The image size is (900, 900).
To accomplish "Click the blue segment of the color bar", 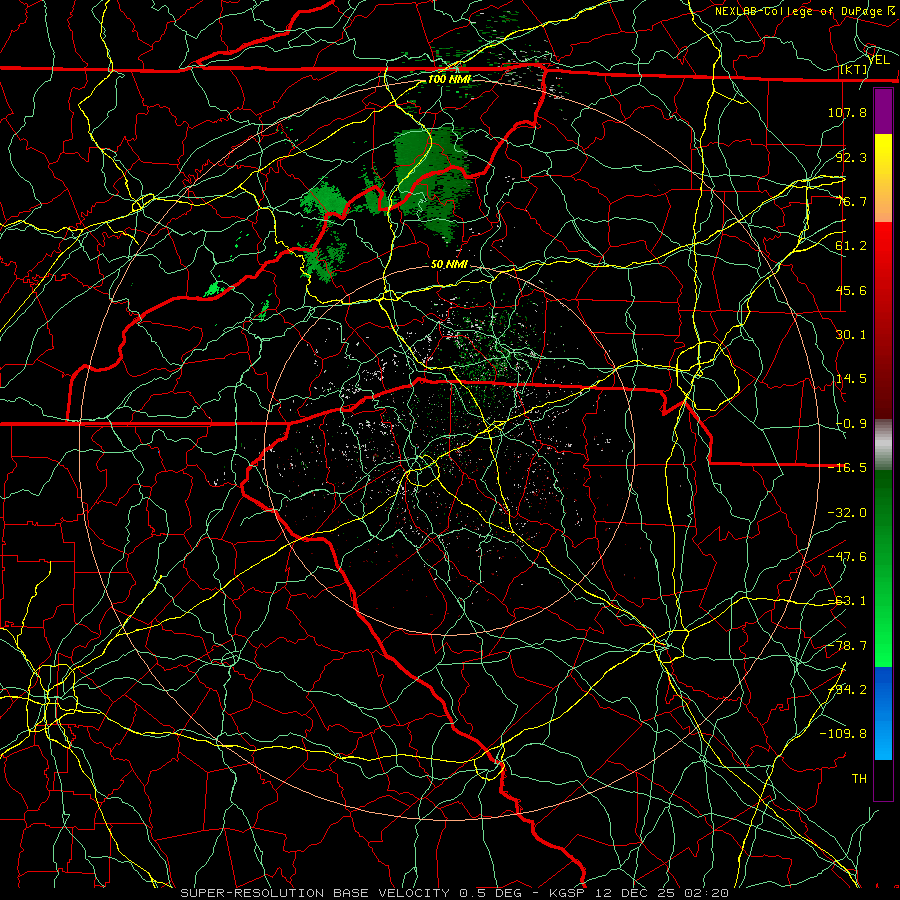I will tap(883, 713).
